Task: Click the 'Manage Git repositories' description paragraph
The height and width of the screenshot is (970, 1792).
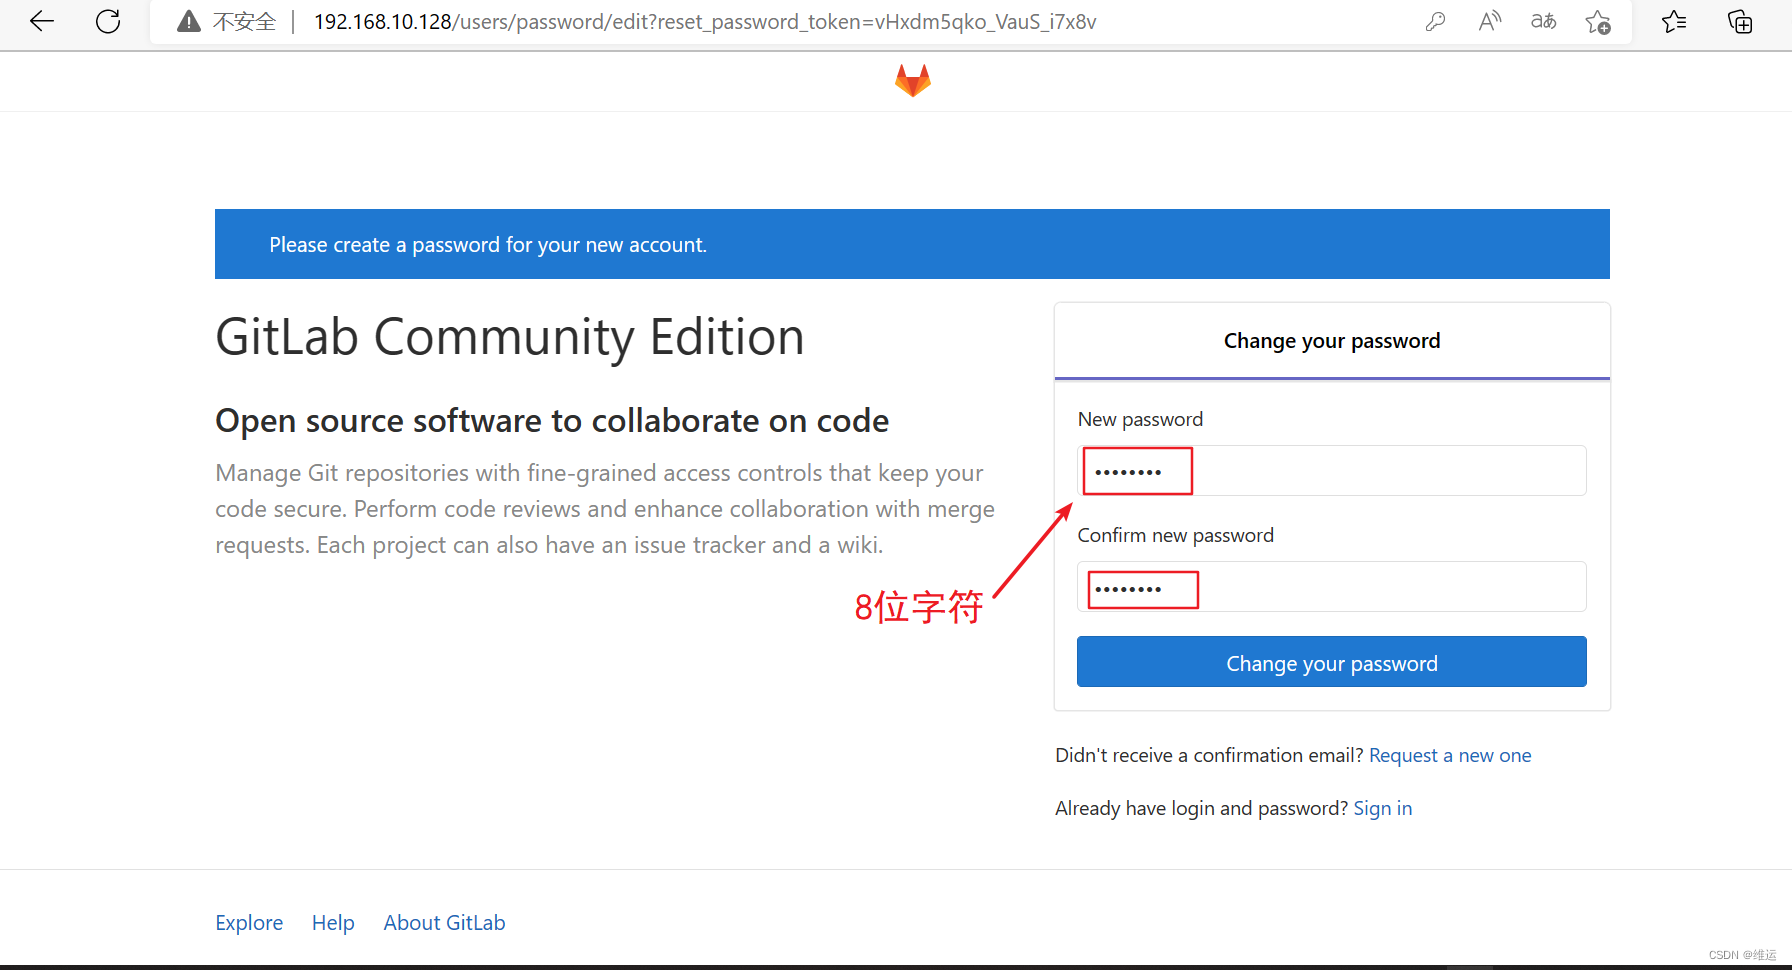Action: [x=605, y=509]
